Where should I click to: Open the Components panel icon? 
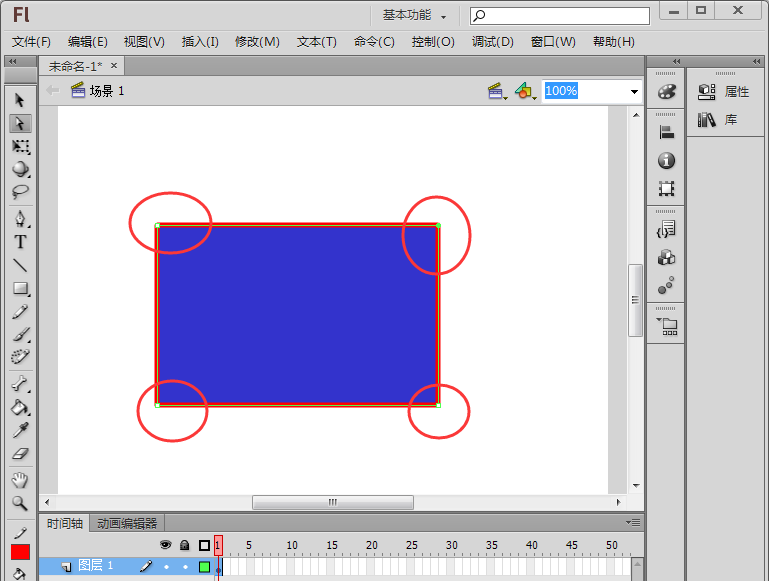666,257
